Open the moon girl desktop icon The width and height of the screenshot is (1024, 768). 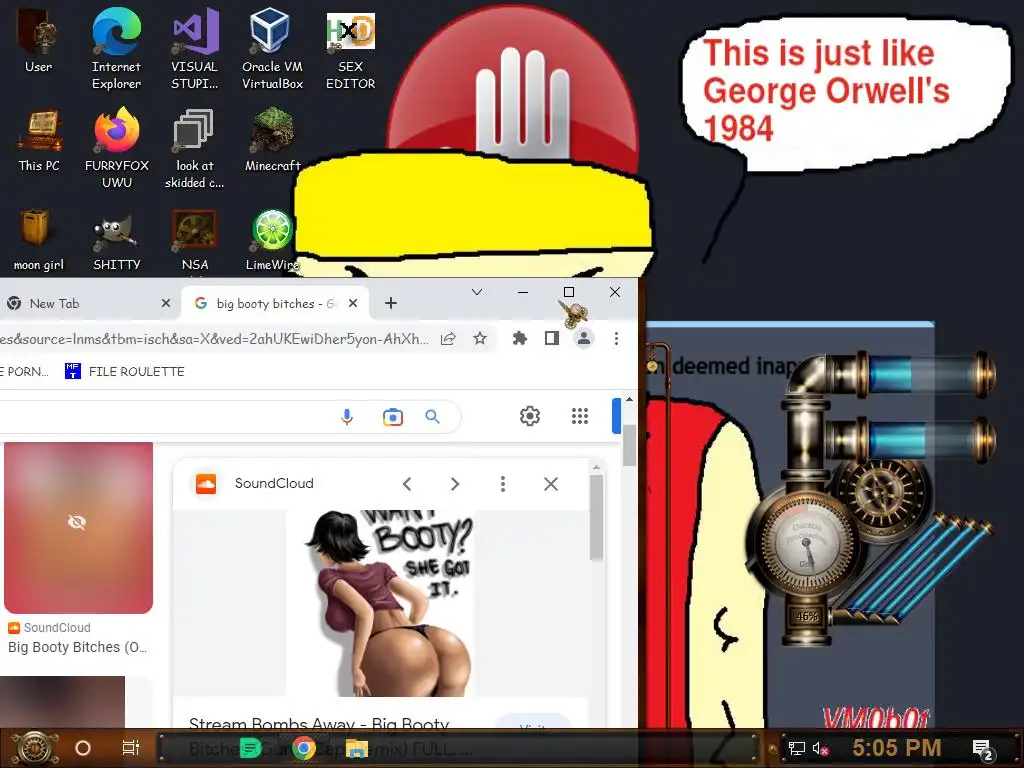[39, 240]
